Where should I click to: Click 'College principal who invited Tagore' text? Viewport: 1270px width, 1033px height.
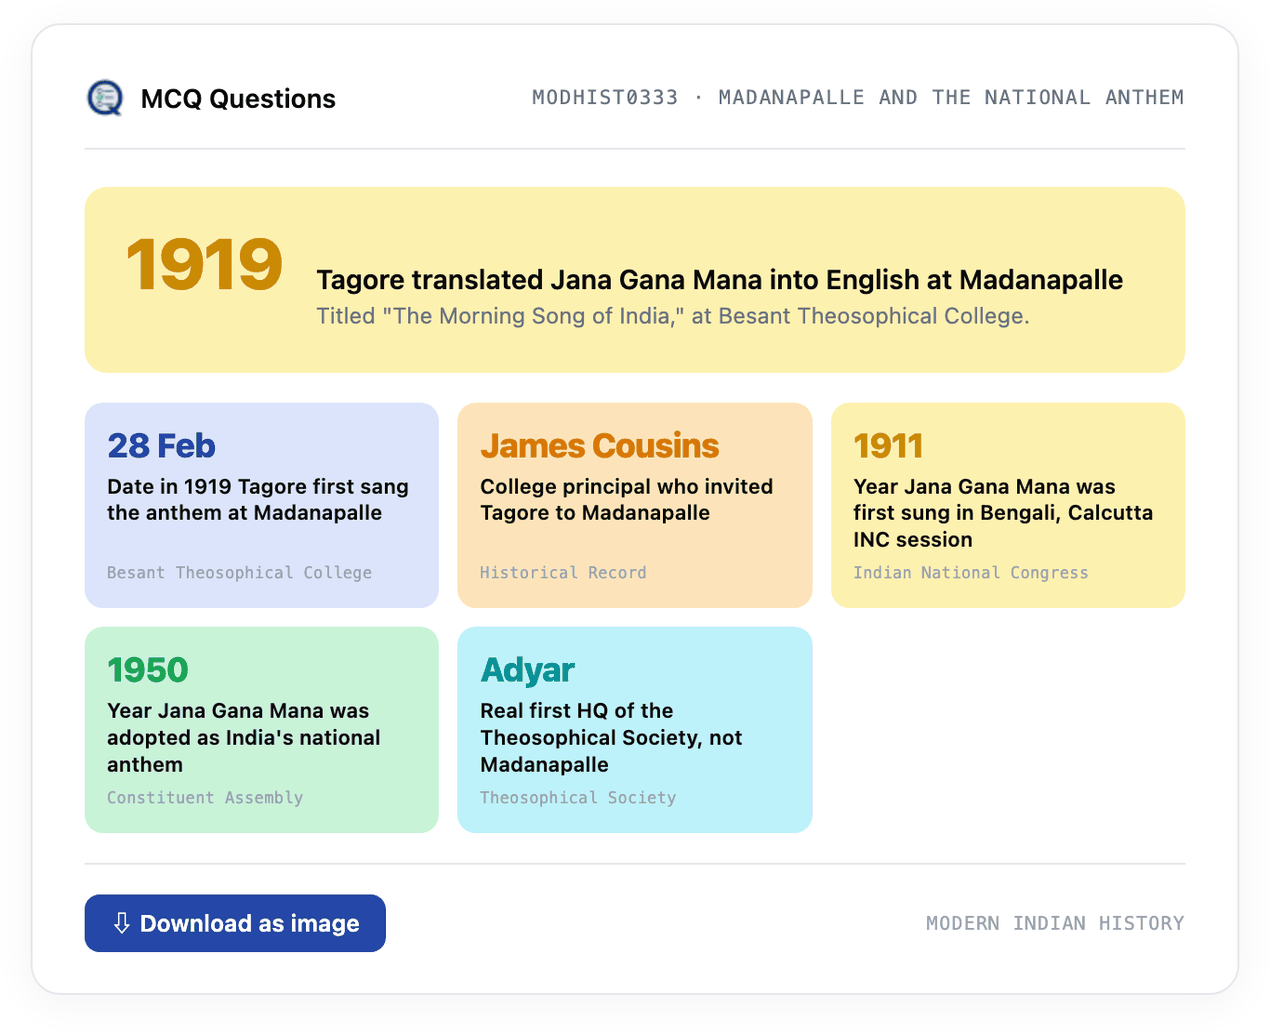pyautogui.click(x=627, y=499)
